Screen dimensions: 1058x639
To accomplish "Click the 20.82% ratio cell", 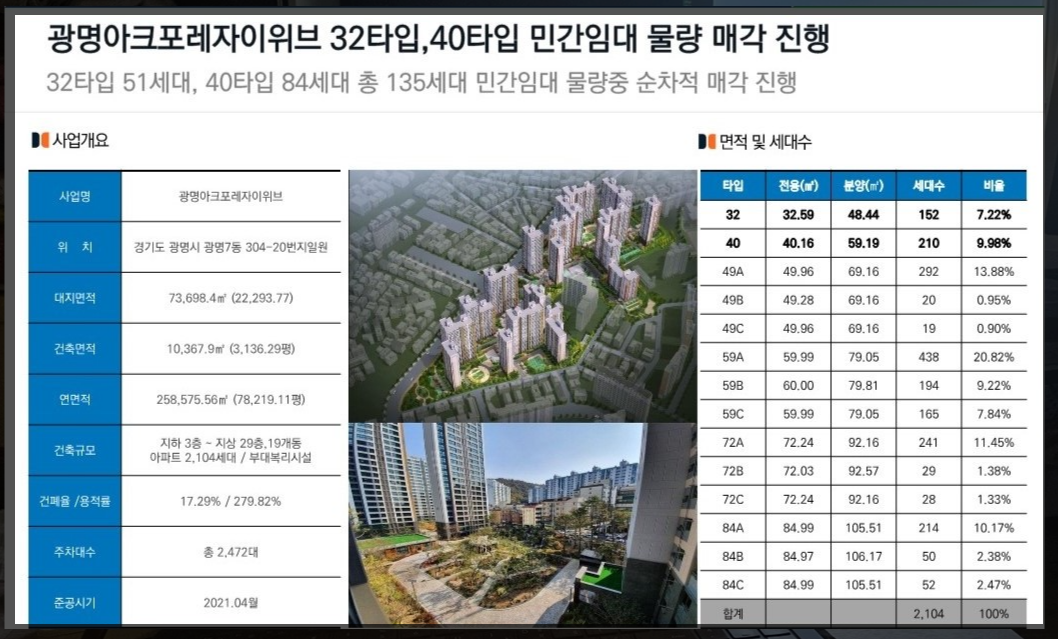I will [994, 357].
